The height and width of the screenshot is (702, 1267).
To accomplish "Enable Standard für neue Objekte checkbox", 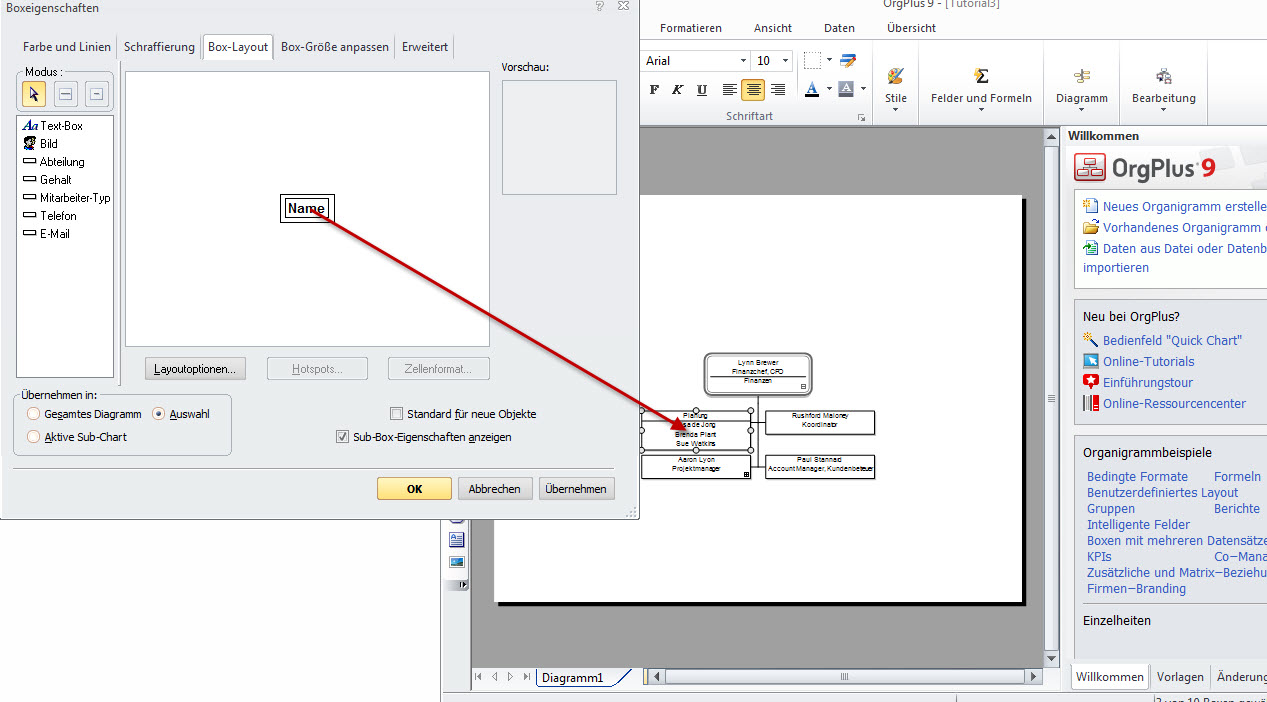I will point(397,414).
